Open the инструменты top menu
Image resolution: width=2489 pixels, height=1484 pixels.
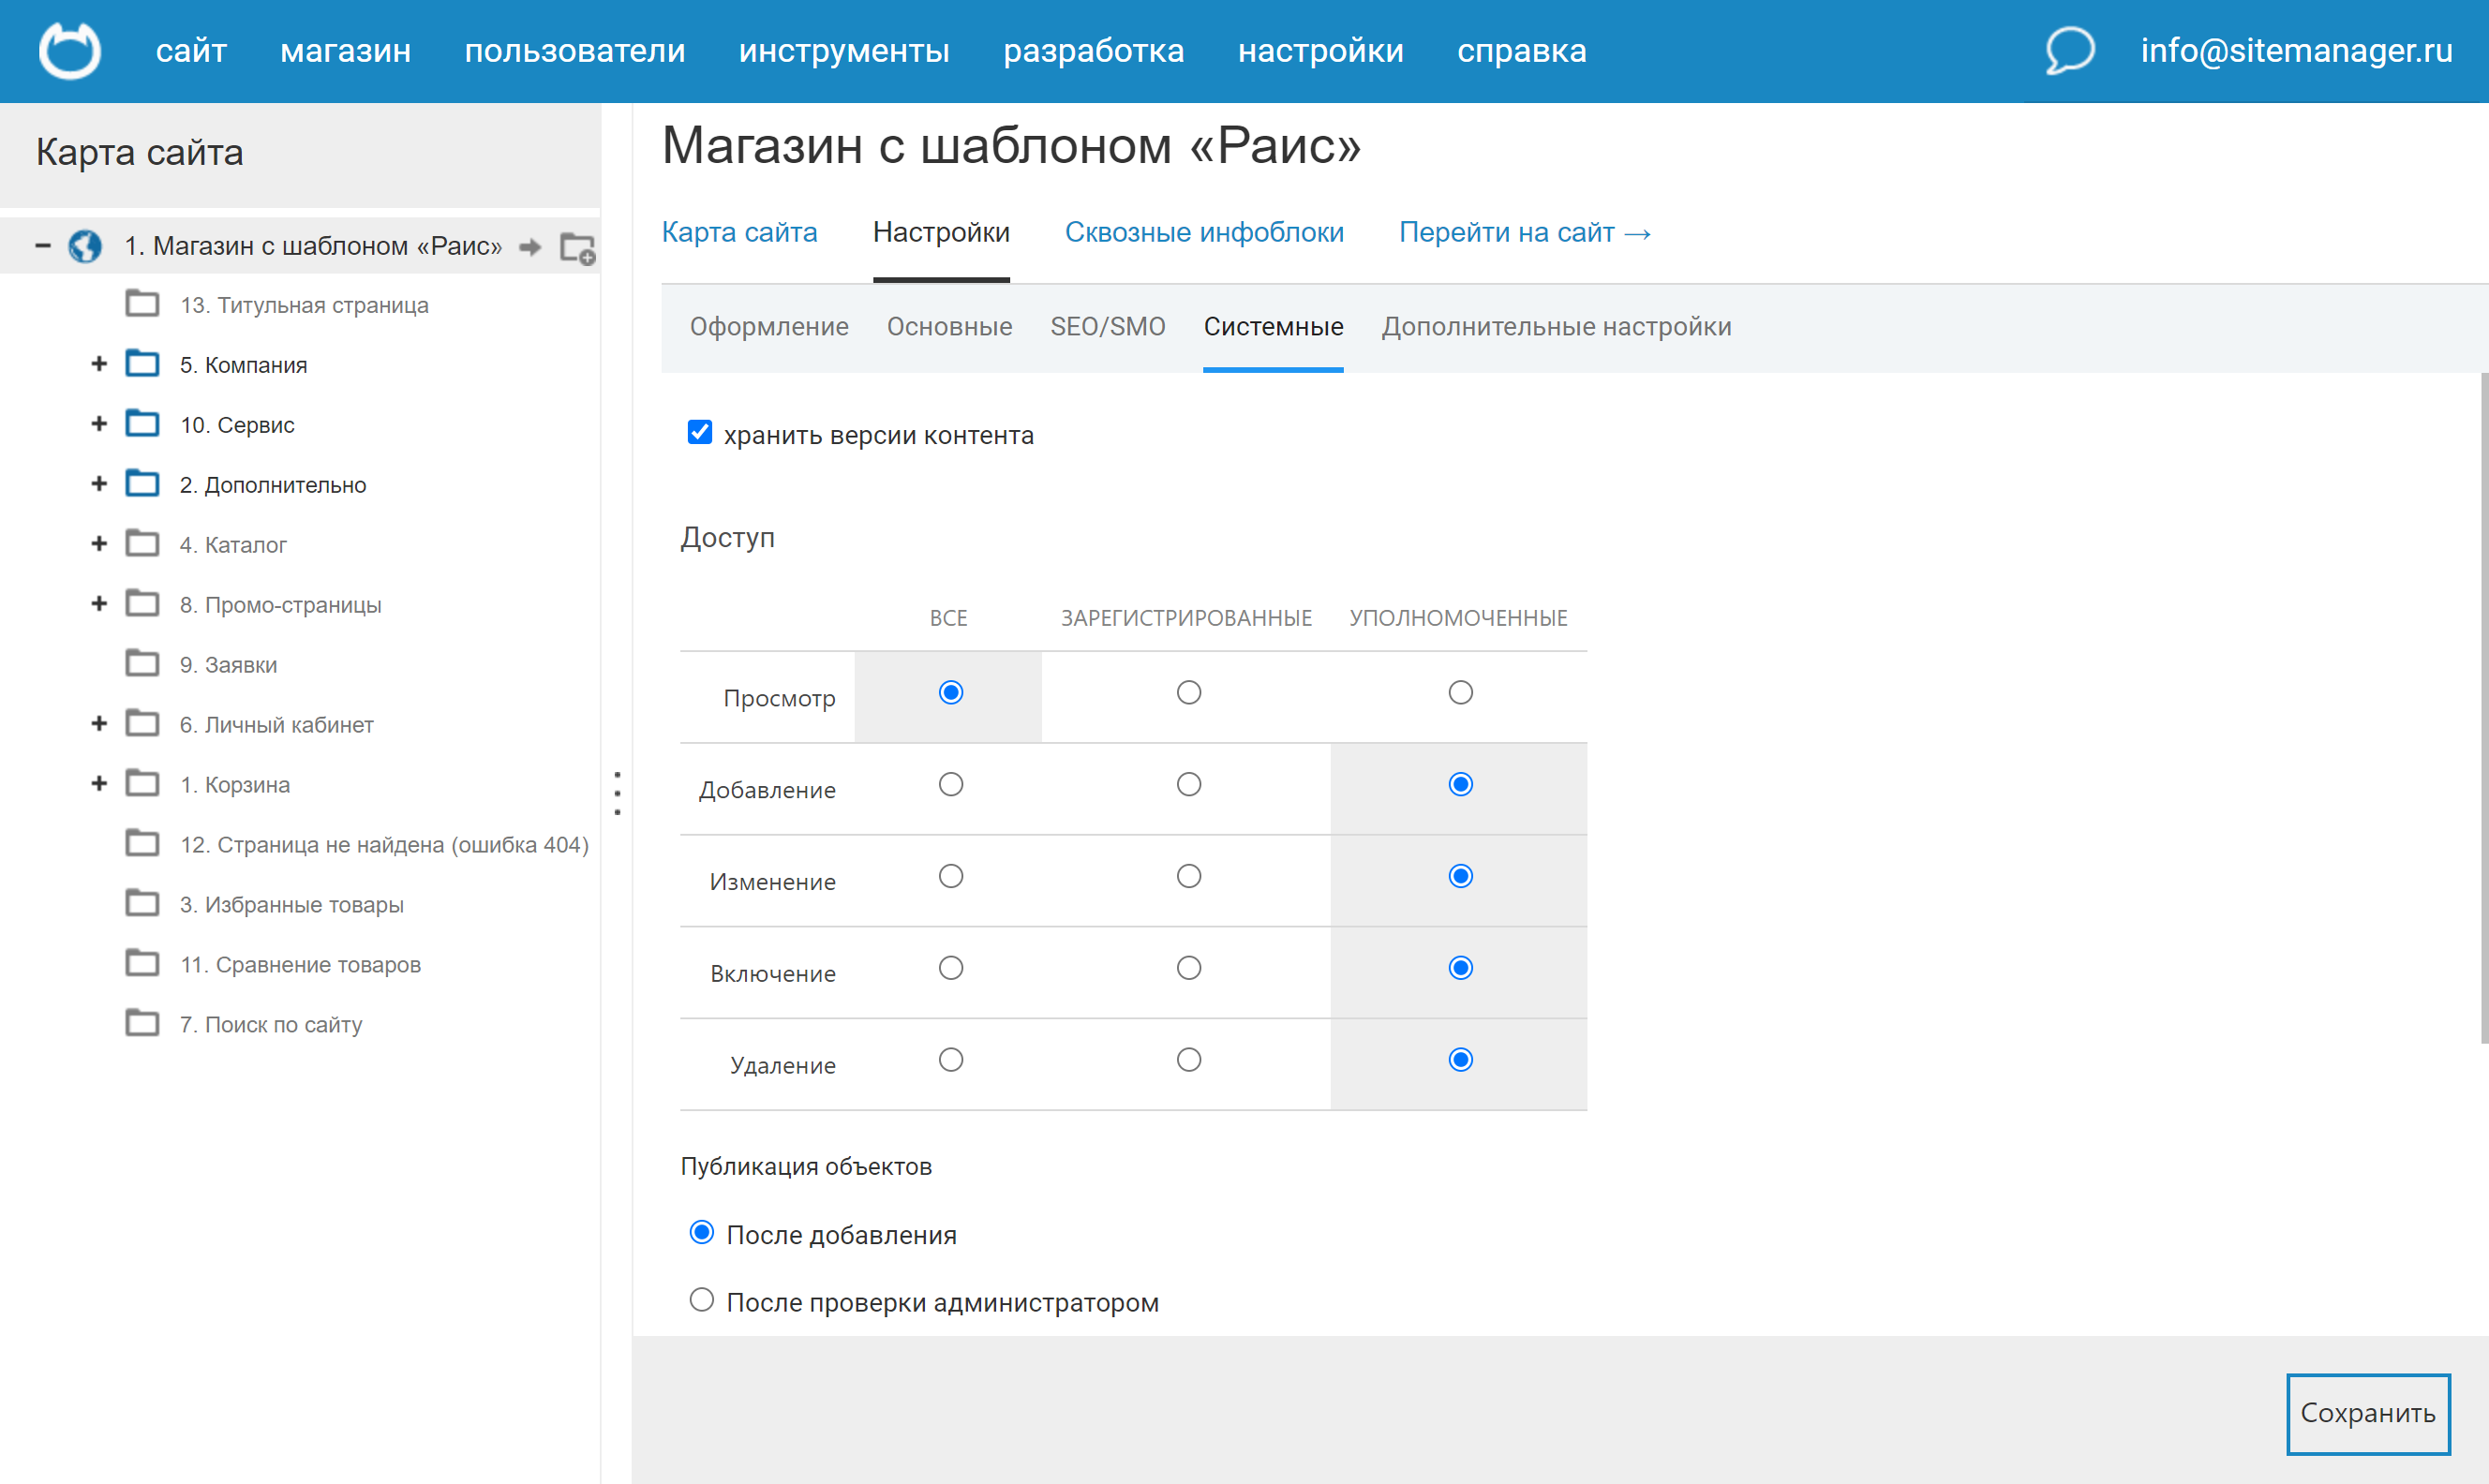tap(844, 50)
